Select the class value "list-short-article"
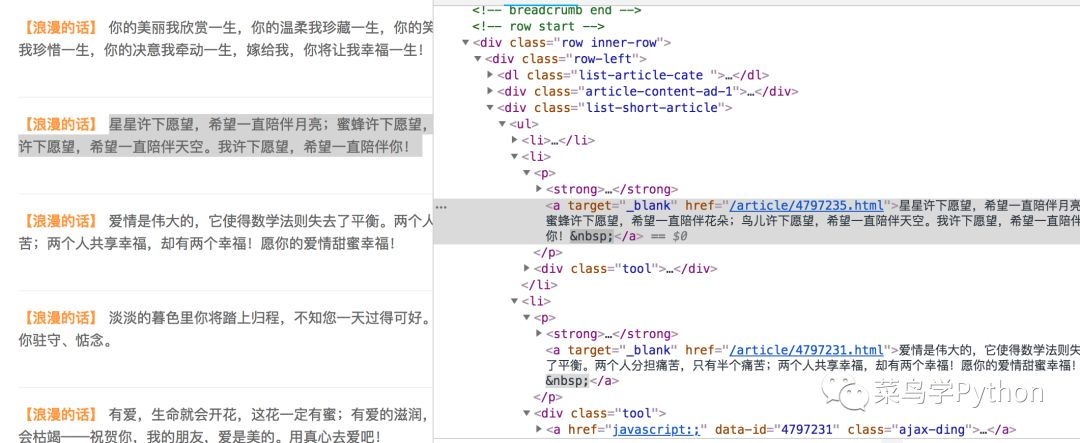 coord(650,107)
